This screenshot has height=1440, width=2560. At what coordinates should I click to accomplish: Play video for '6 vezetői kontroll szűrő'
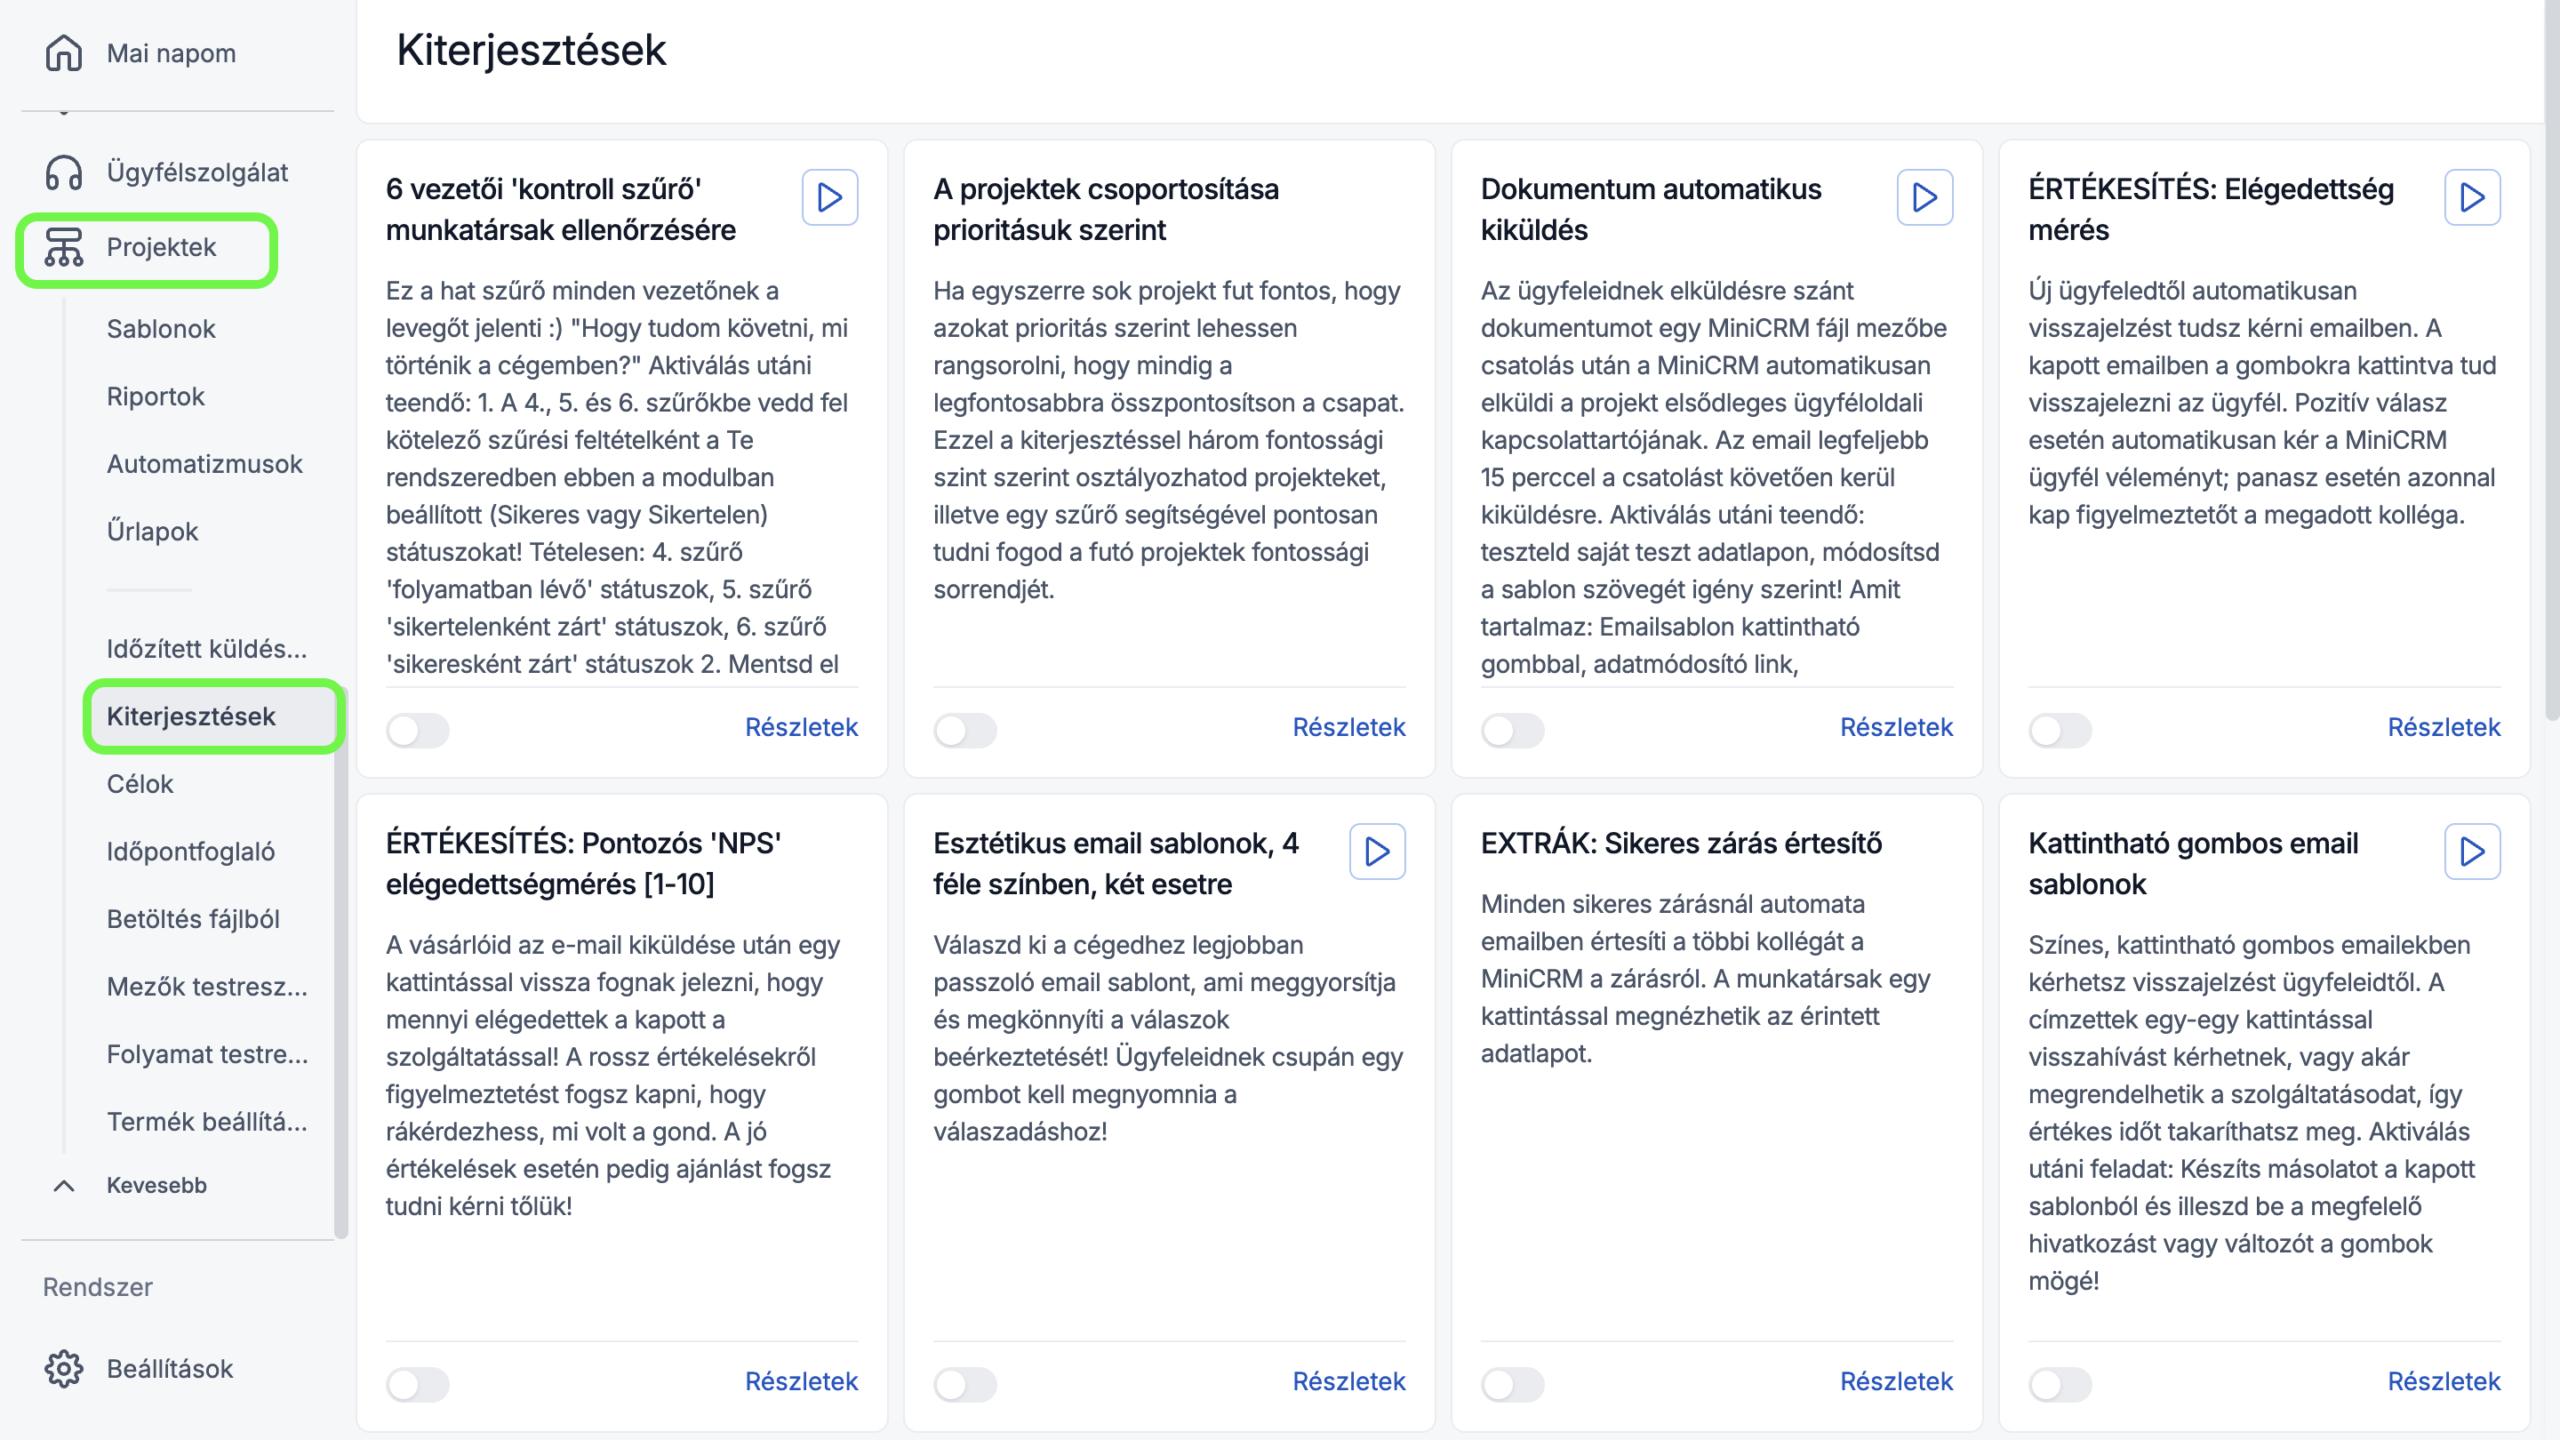(x=829, y=197)
